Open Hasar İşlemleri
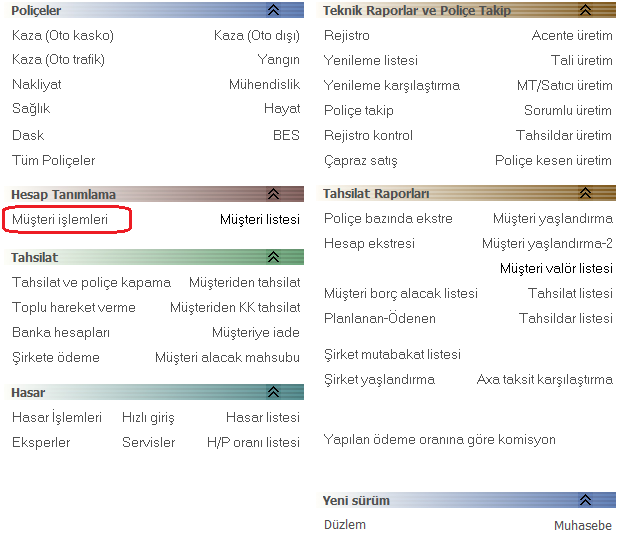 coord(57,417)
